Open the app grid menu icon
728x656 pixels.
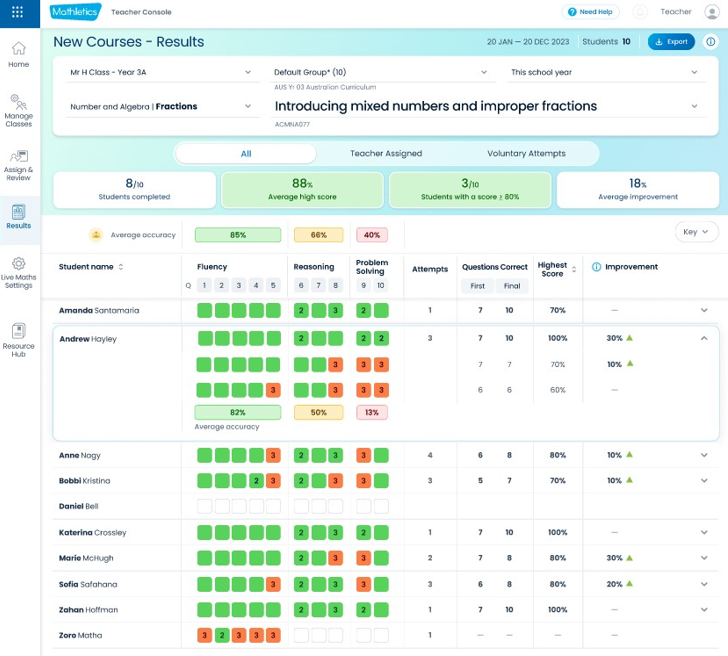(17, 12)
